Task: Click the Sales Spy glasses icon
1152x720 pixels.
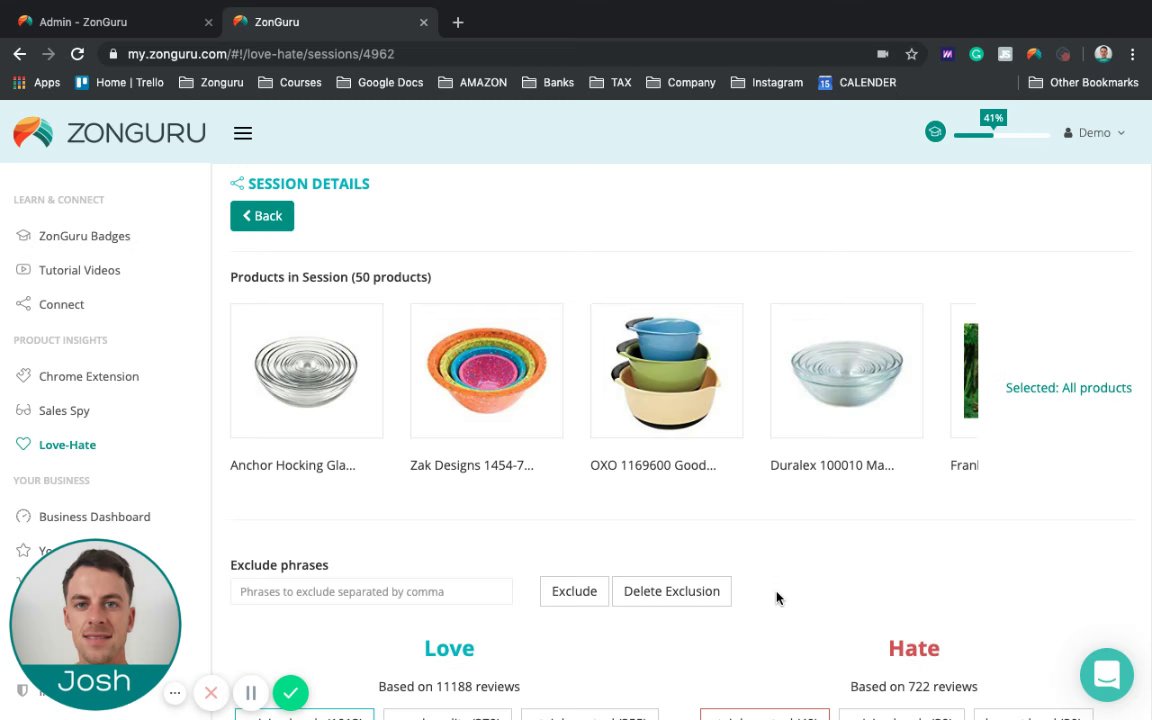Action: (x=23, y=410)
